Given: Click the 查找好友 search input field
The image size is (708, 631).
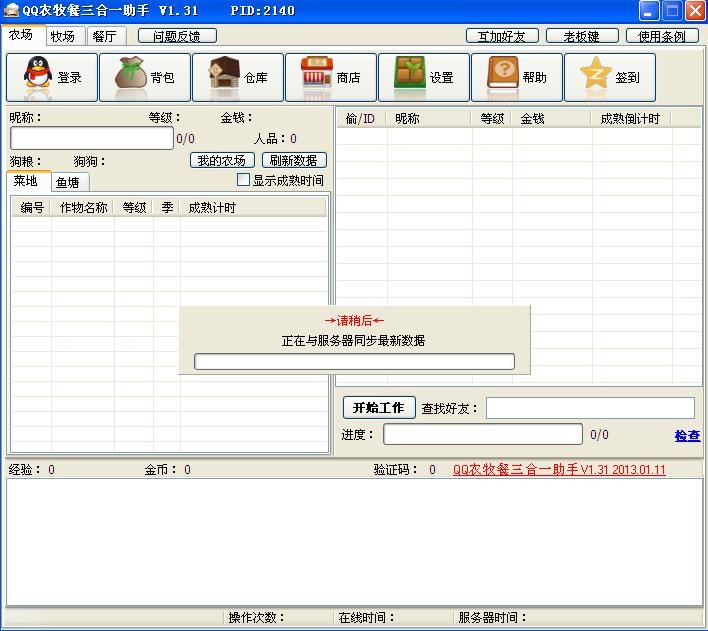Looking at the screenshot, I should tap(590, 408).
